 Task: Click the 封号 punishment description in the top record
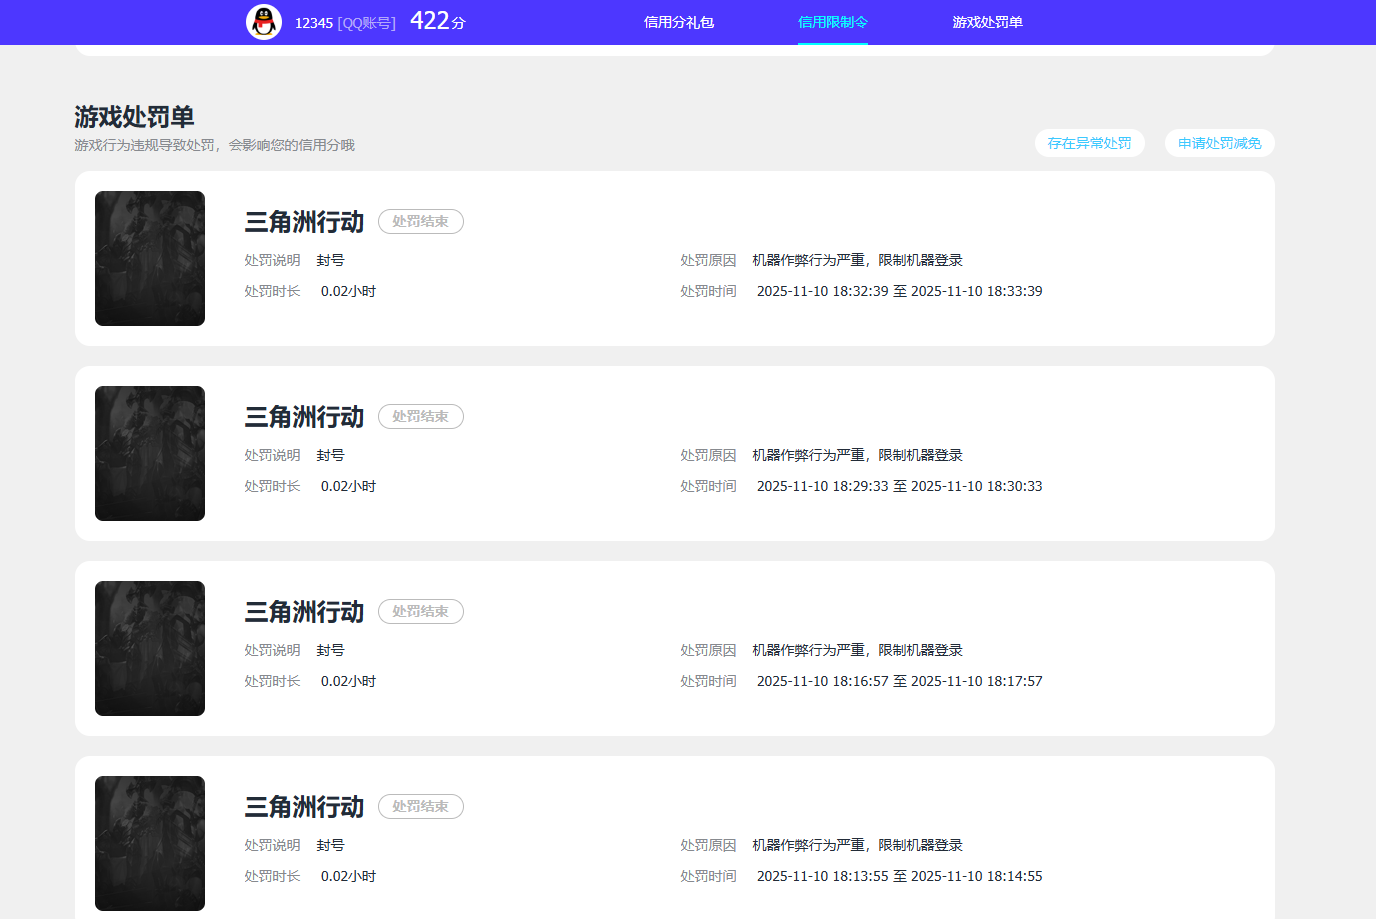331,259
